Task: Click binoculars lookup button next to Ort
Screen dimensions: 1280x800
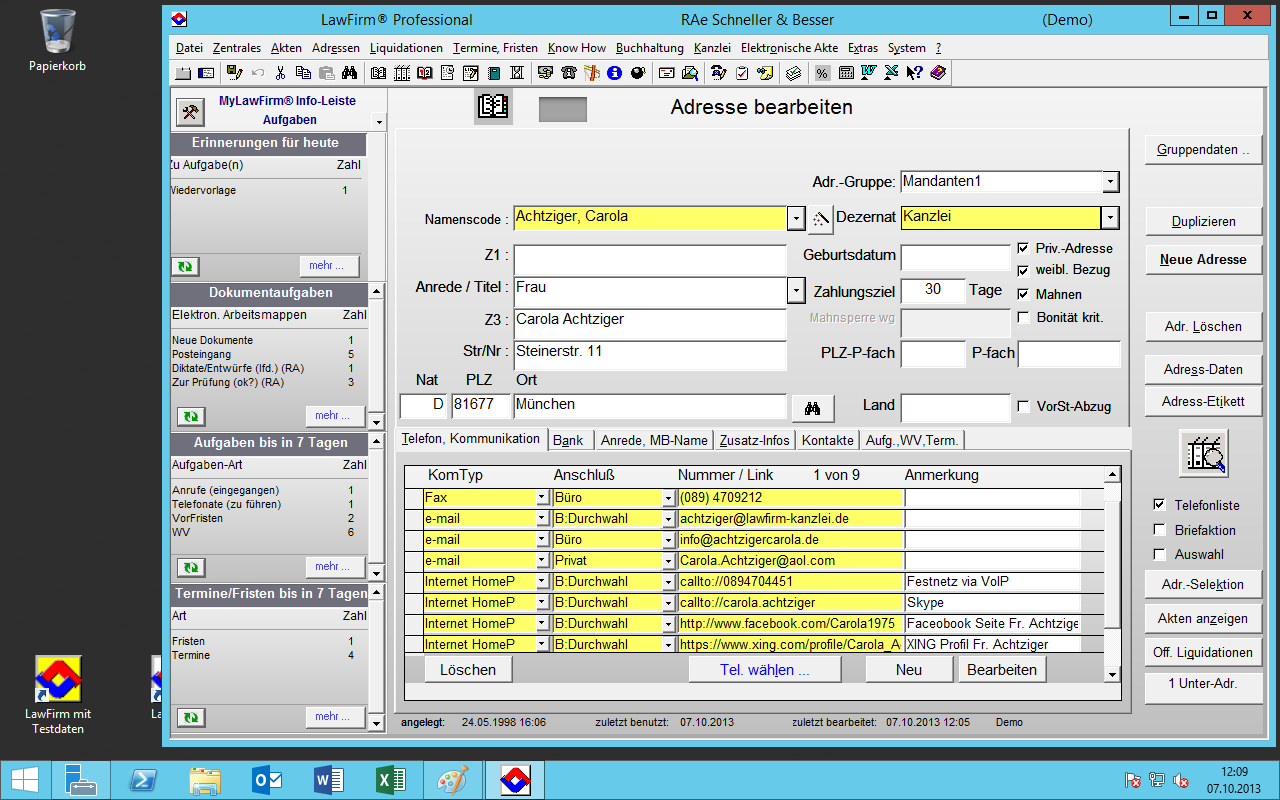Action: coord(813,407)
